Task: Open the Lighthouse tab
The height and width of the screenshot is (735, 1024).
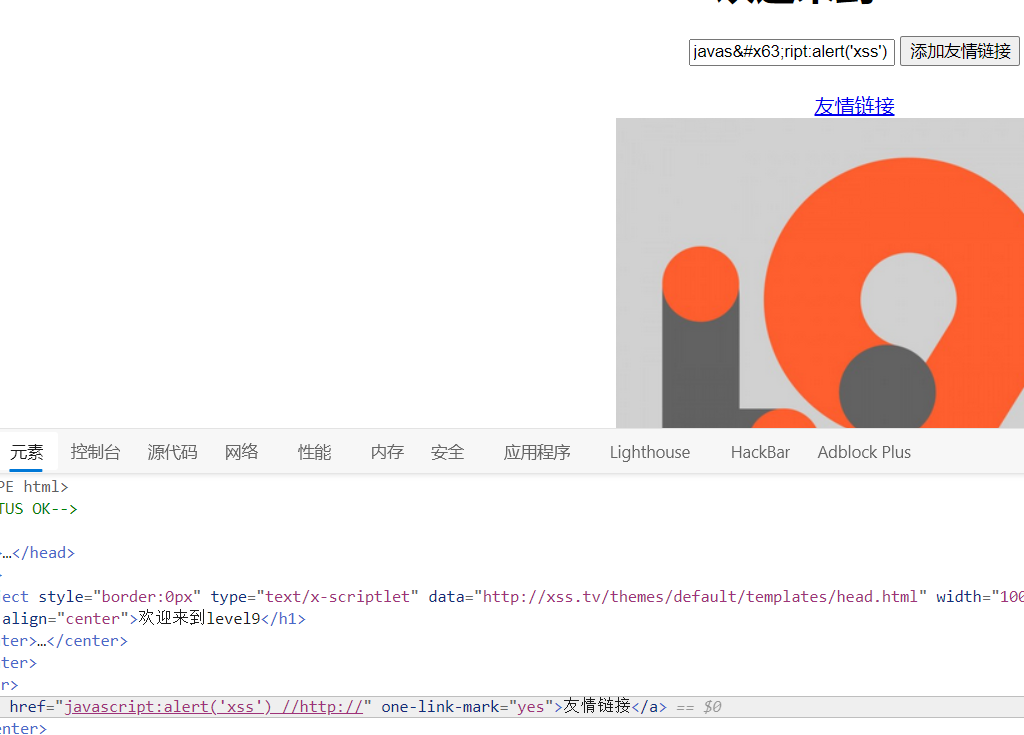Action: [x=650, y=452]
